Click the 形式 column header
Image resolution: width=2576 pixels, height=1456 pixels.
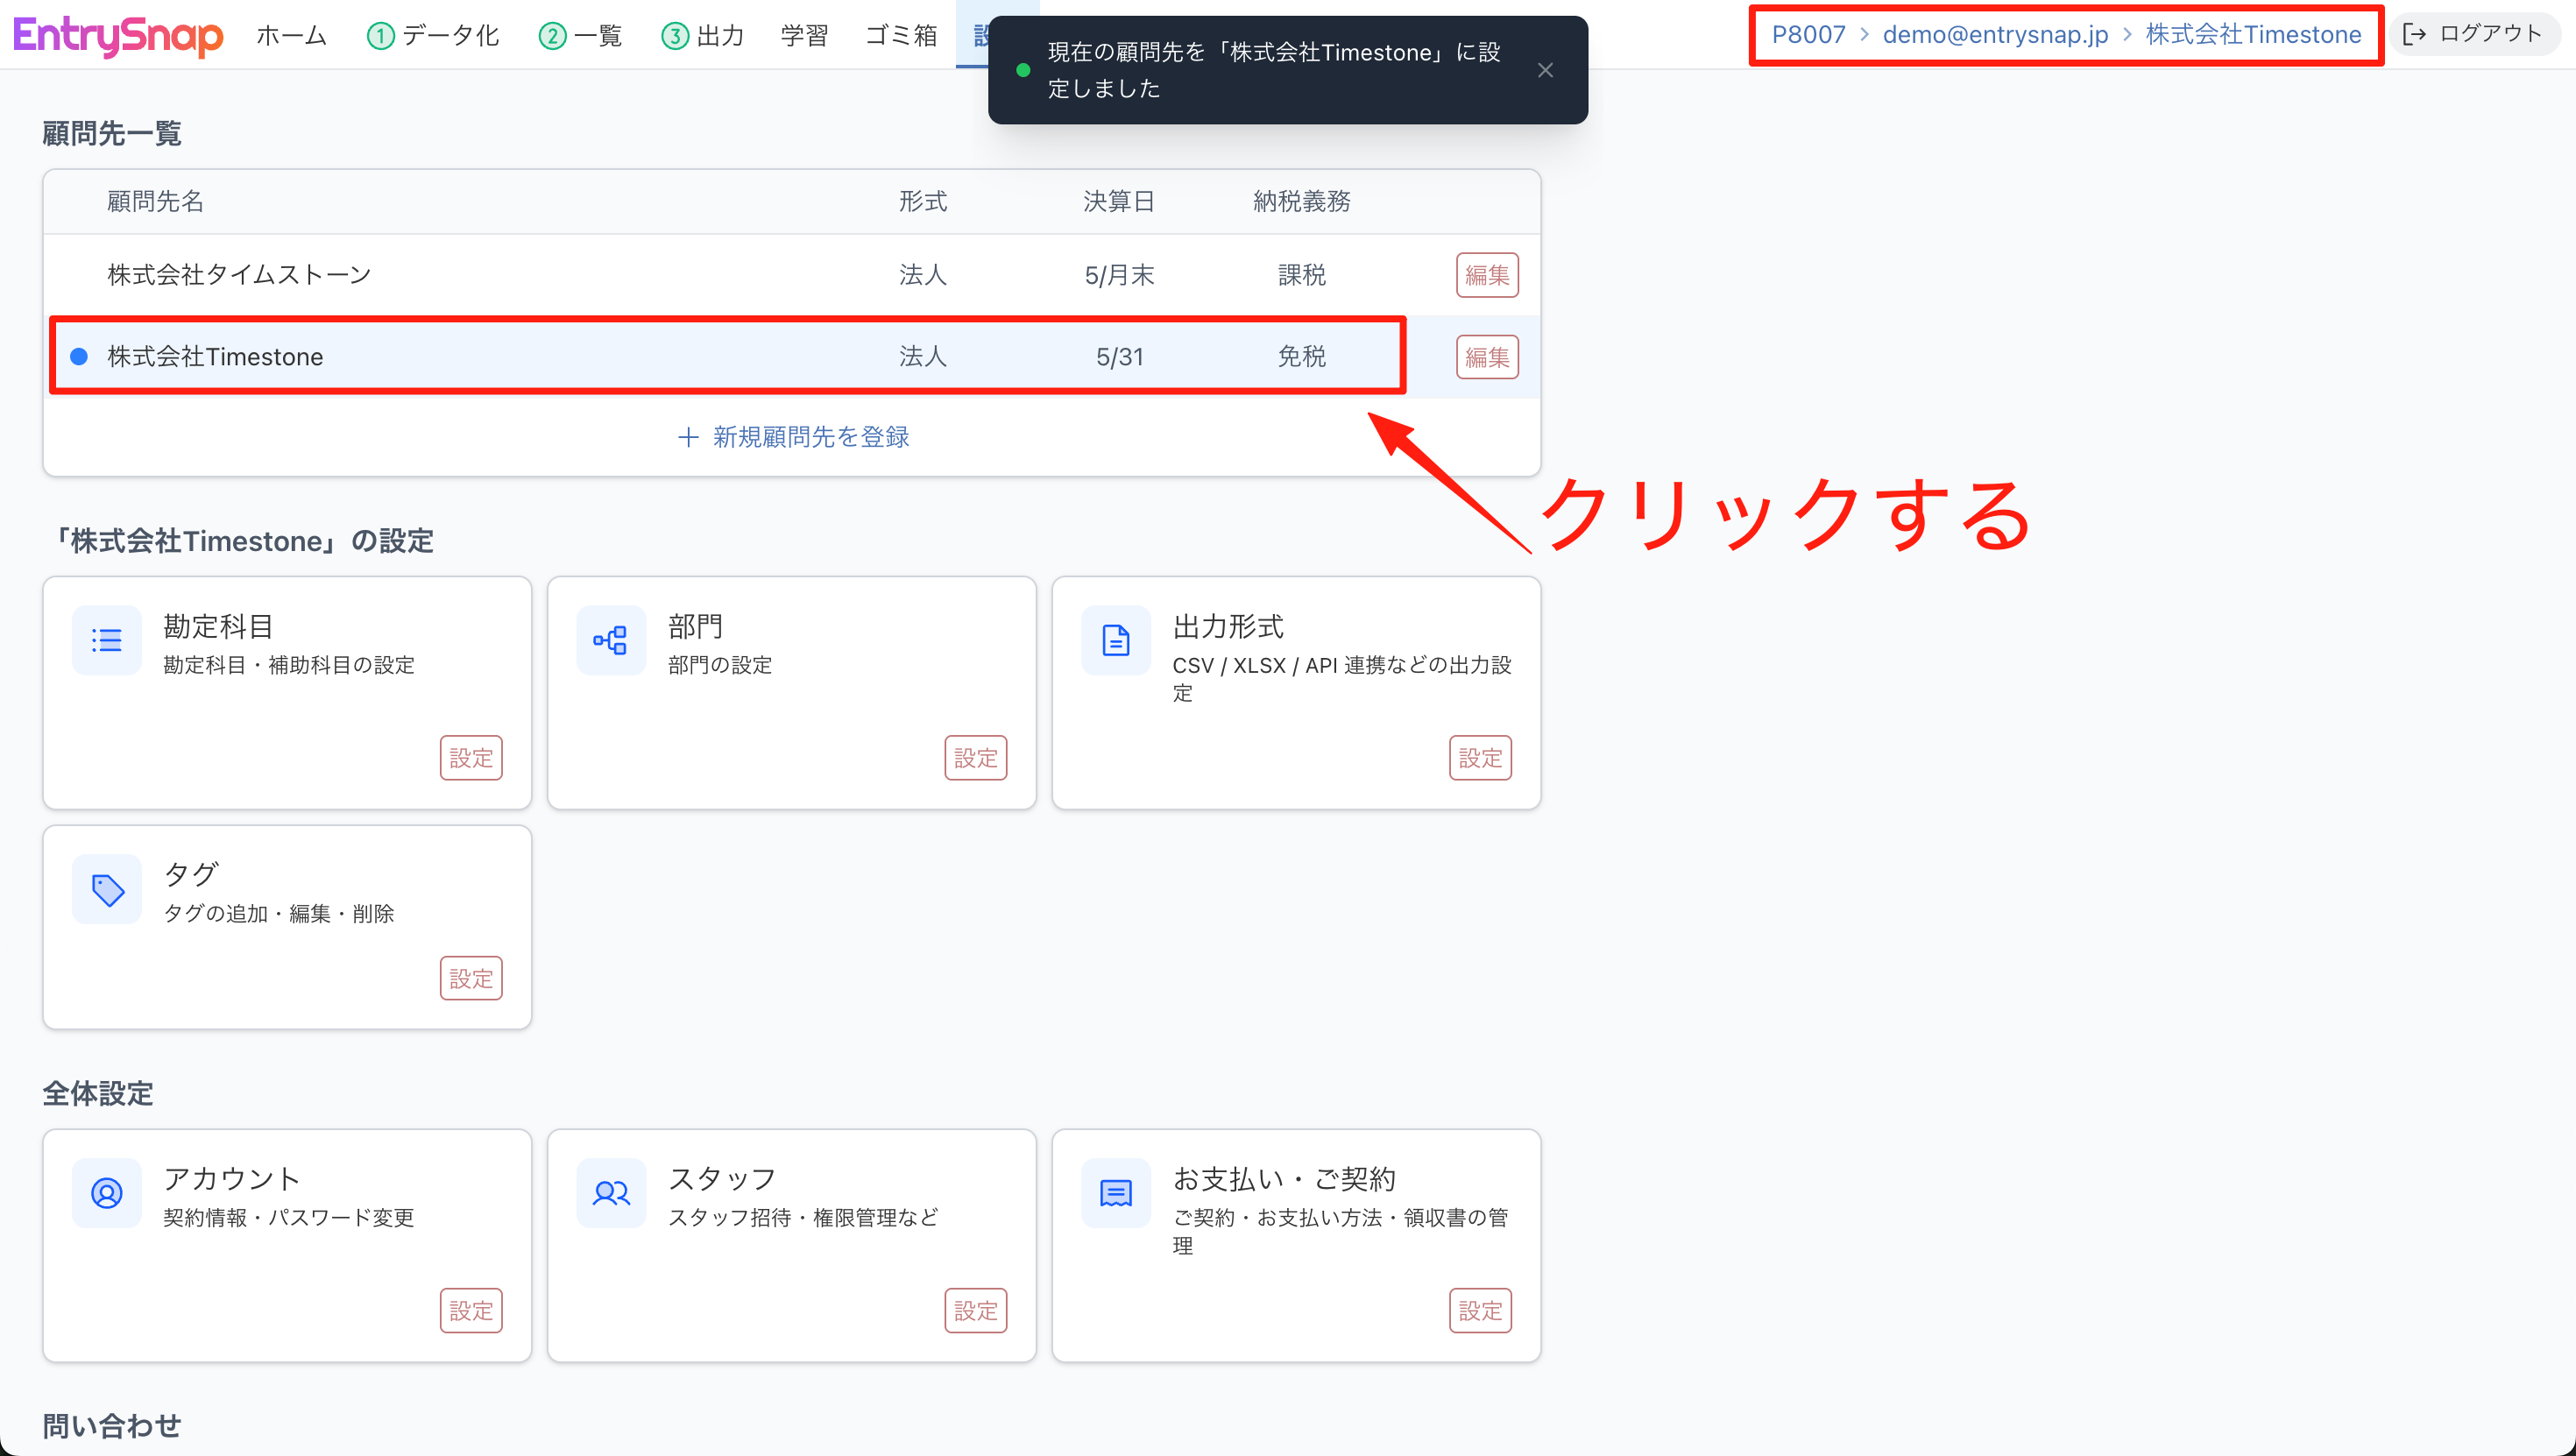[x=922, y=201]
